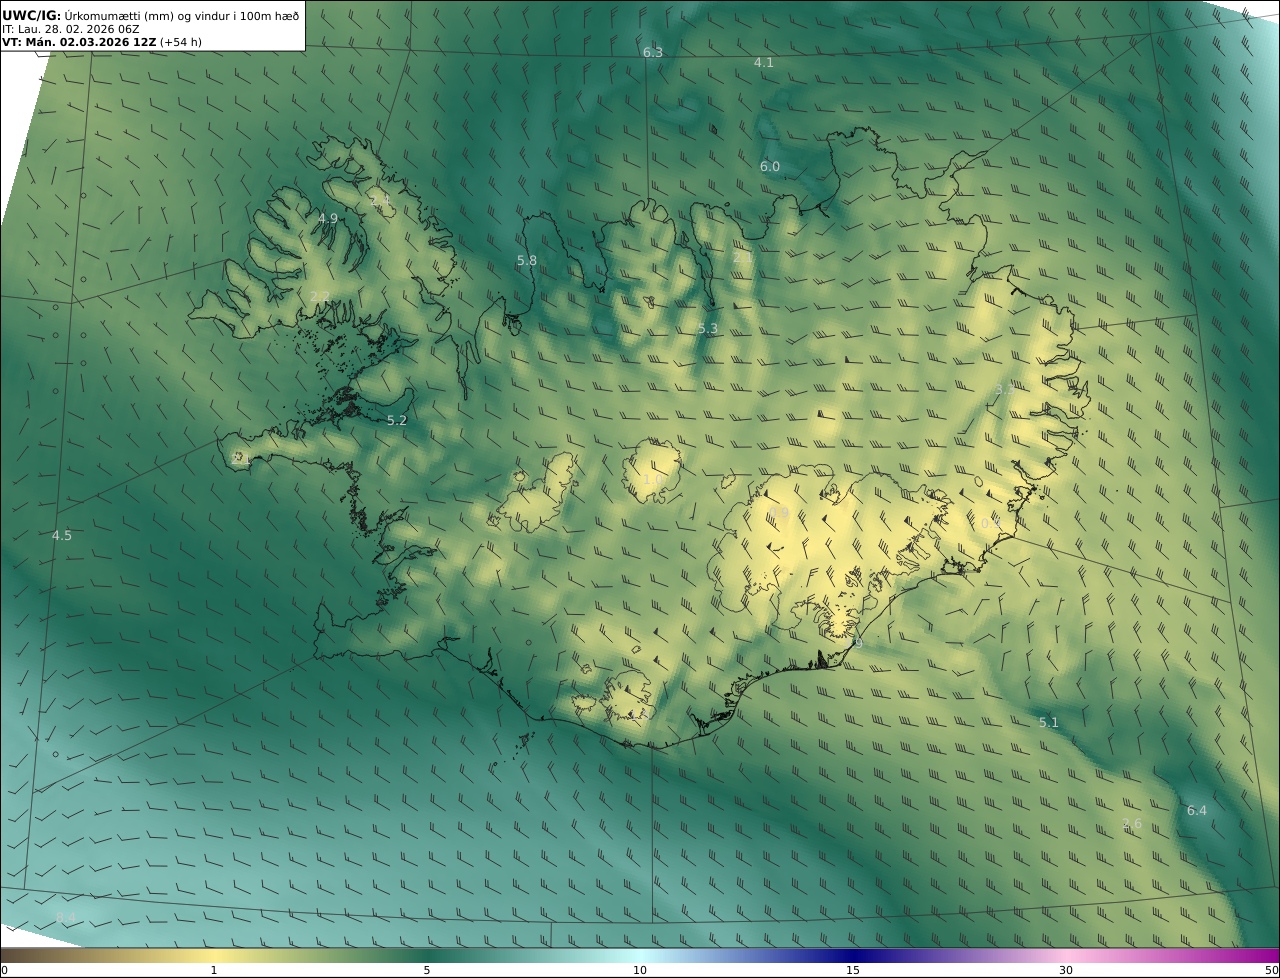Click the 6.3 value on the map
Viewport: 1280px width, 978px height.
click(653, 52)
